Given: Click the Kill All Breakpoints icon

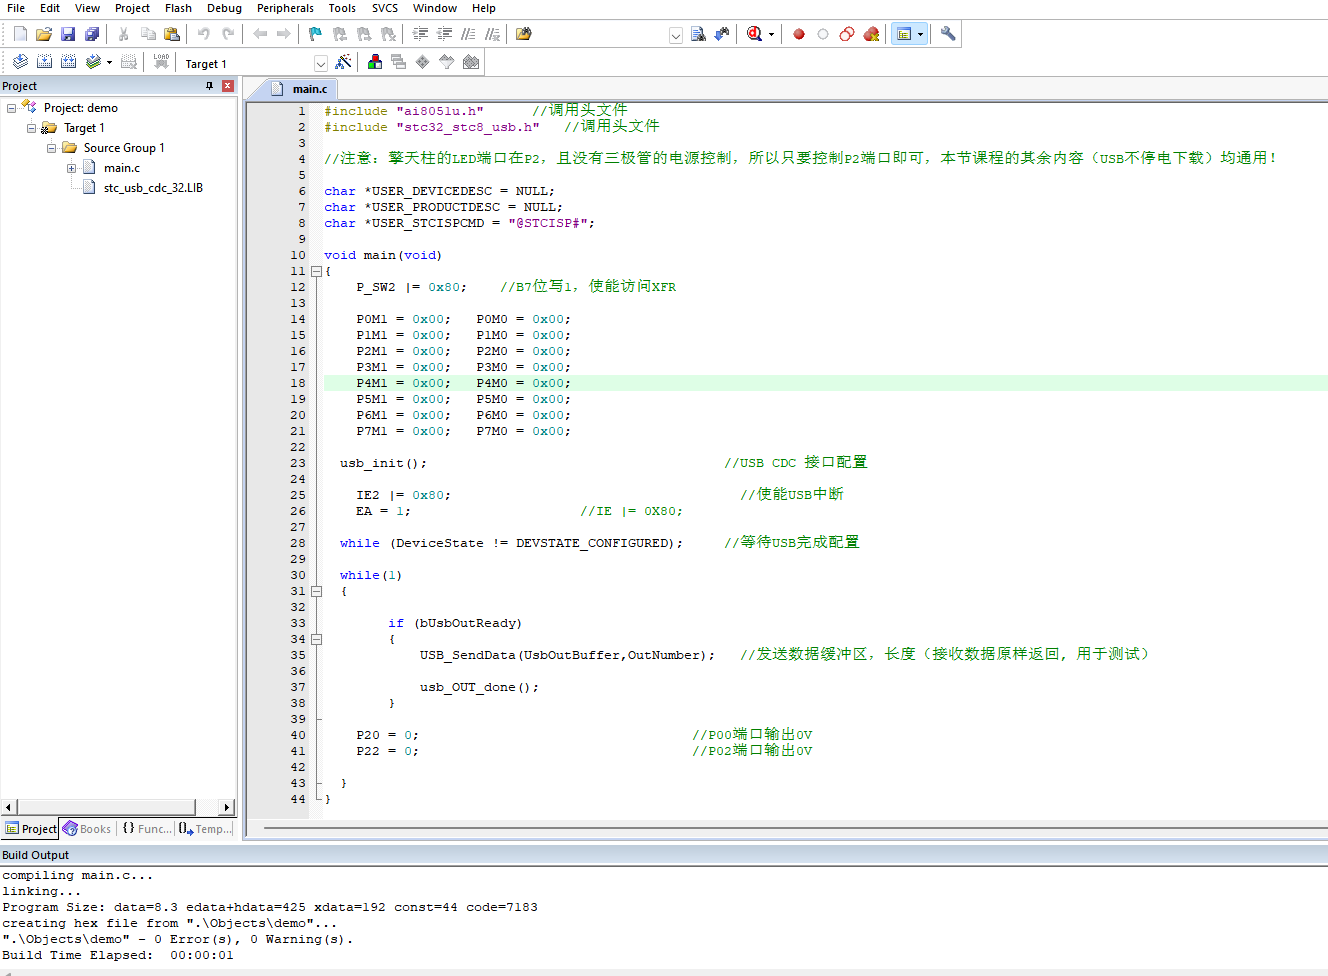Looking at the screenshot, I should [871, 34].
